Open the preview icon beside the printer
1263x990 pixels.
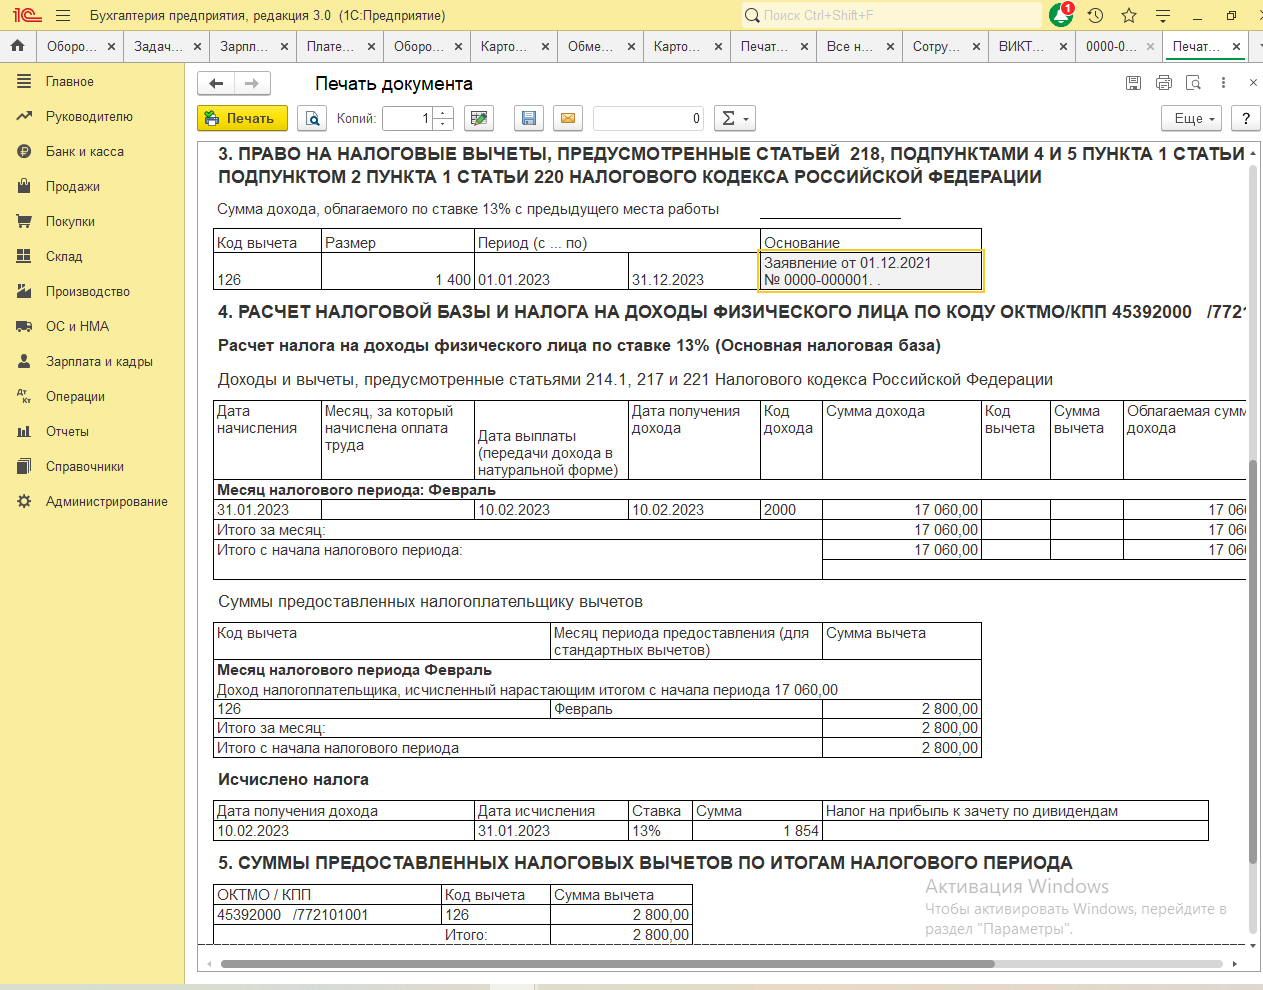[1193, 83]
